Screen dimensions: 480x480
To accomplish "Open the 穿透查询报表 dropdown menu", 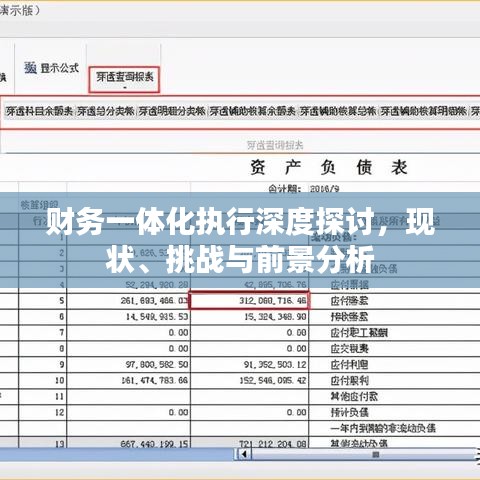I will [124, 79].
